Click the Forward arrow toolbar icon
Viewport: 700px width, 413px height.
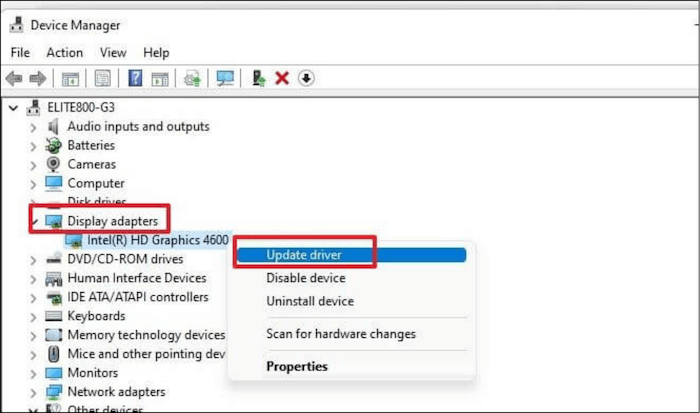(38, 79)
